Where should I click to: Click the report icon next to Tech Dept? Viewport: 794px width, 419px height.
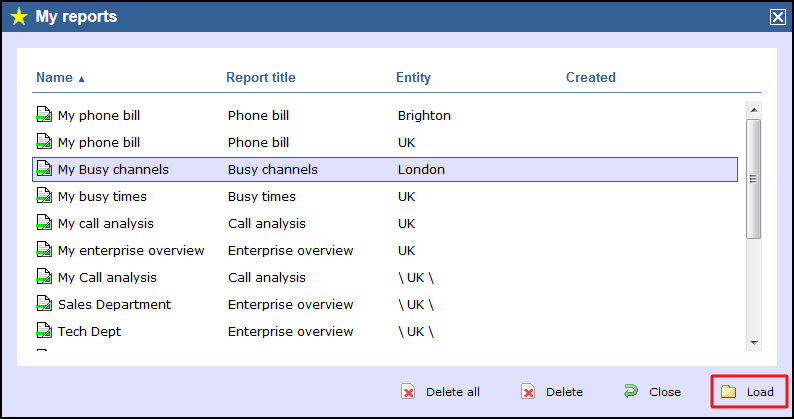pyautogui.click(x=44, y=332)
